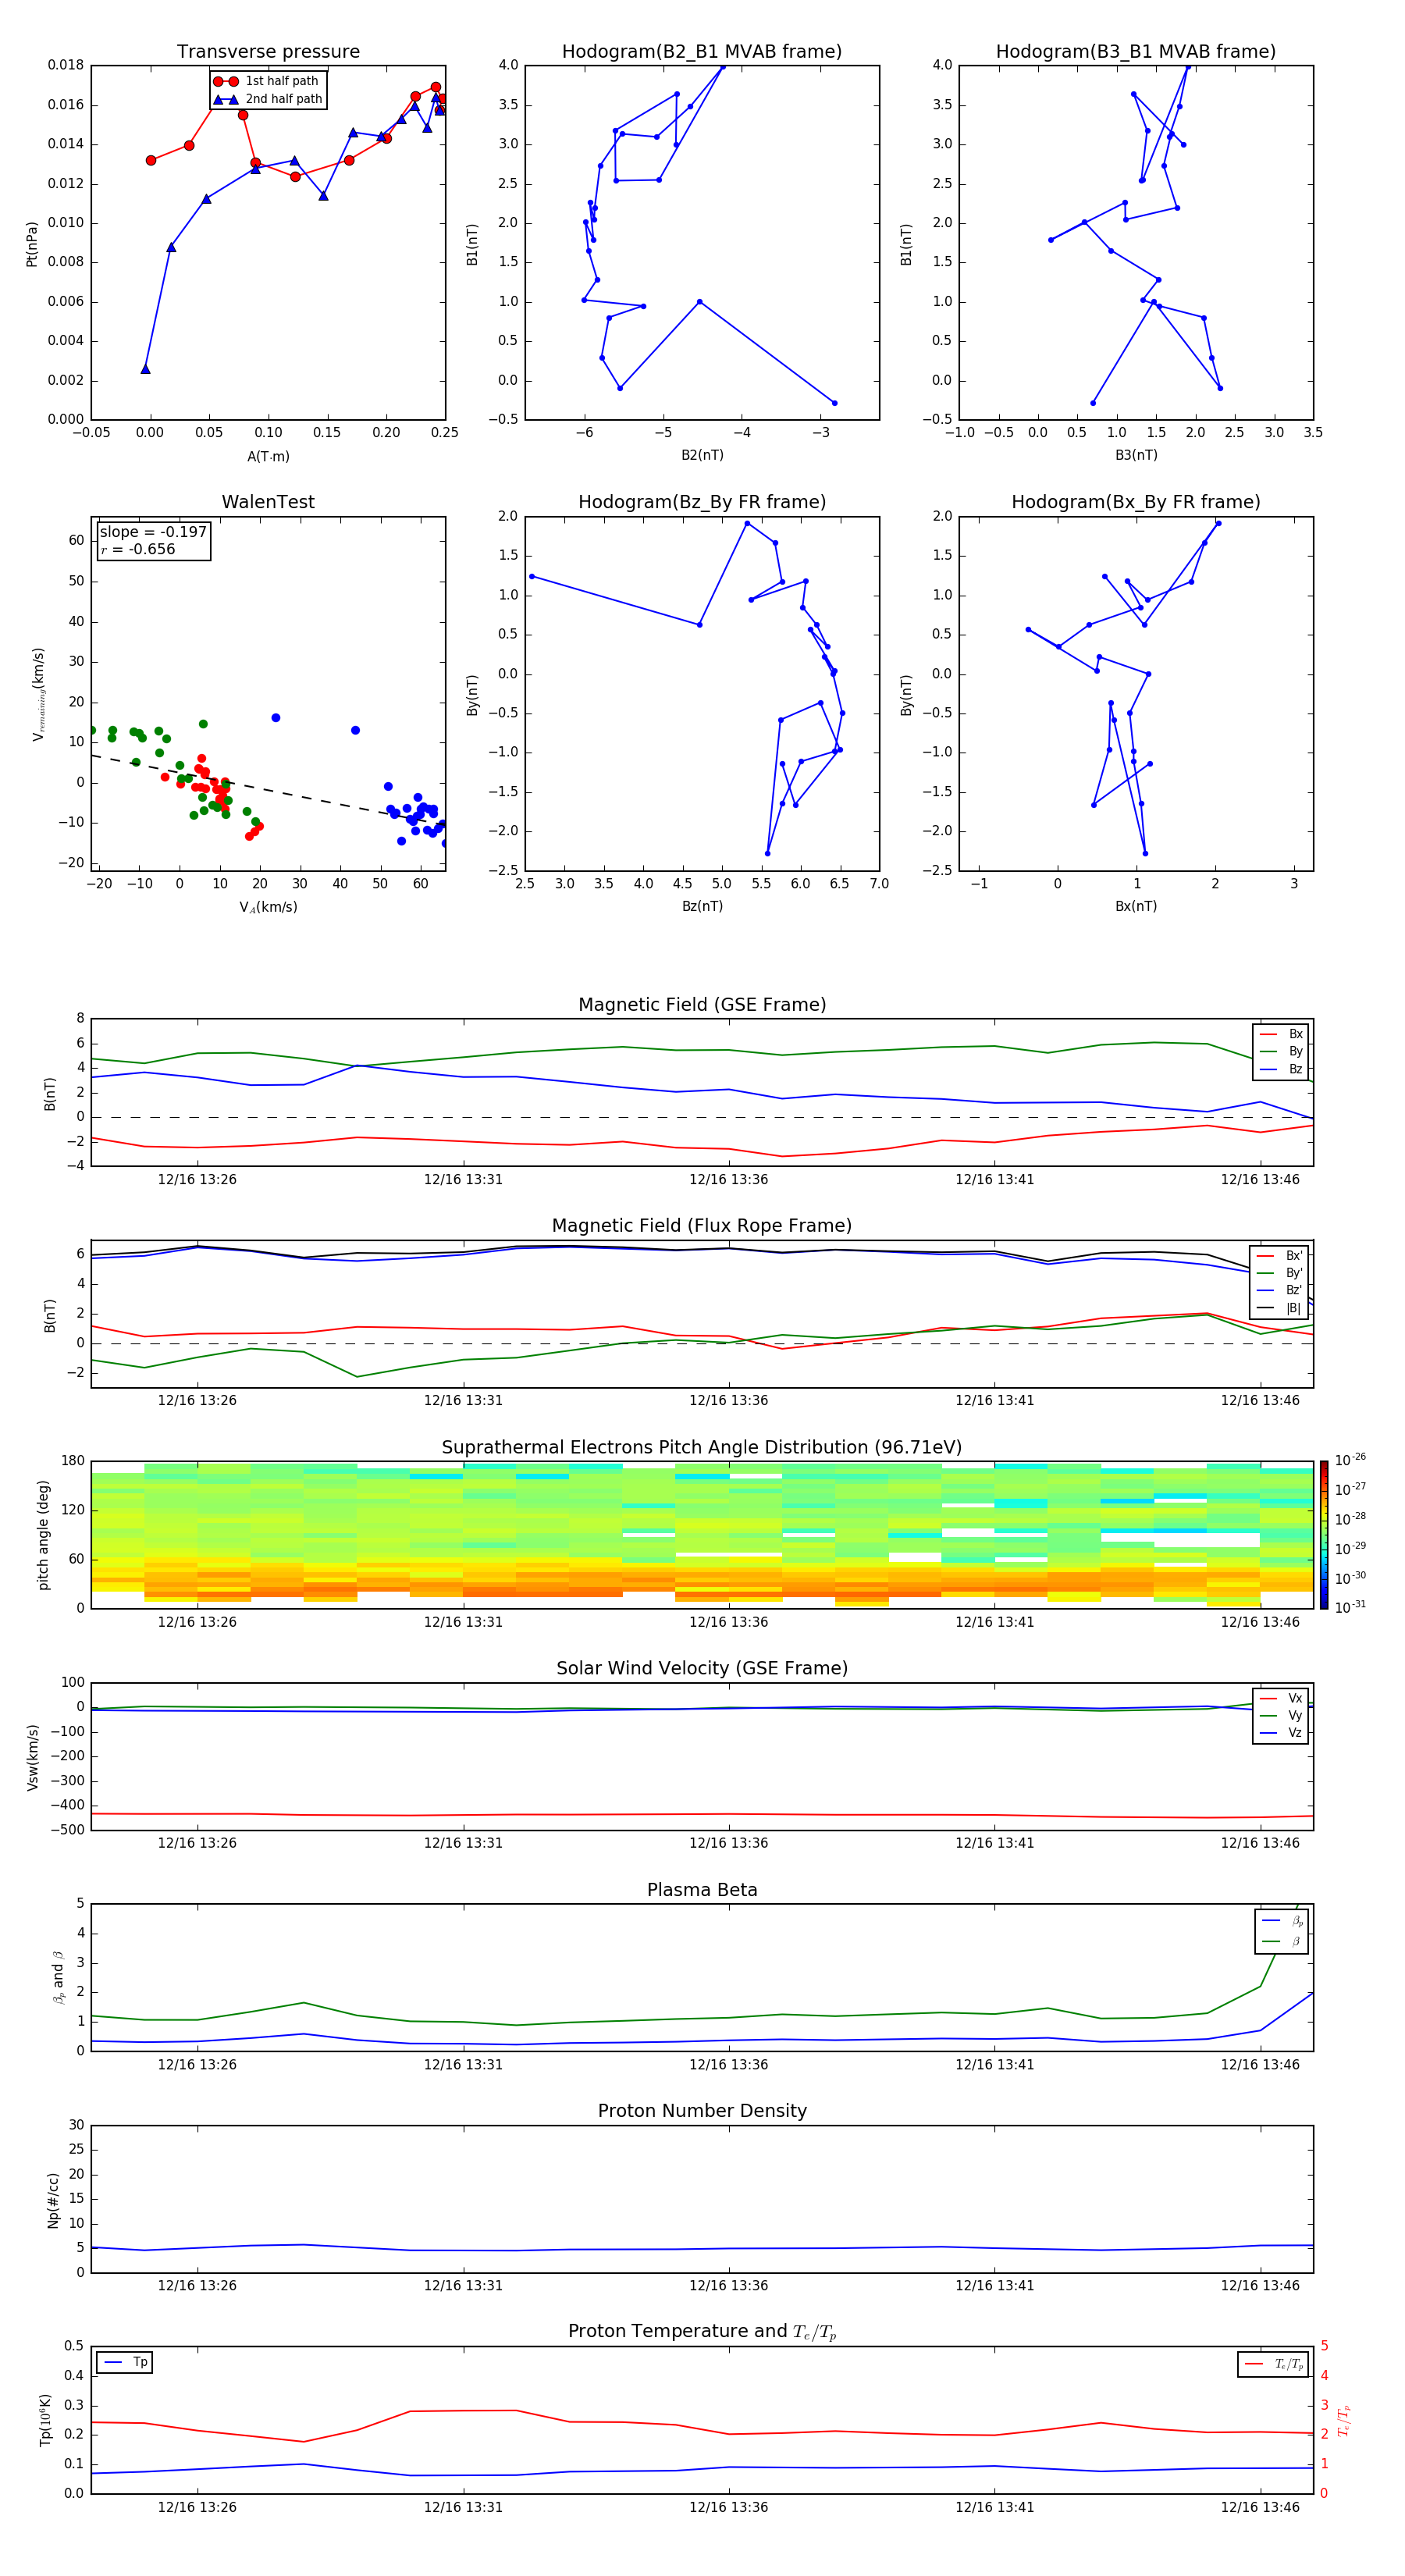
Task: Click '12/16 13:31' tick under GSE magnetic plot
Action: (463, 1179)
